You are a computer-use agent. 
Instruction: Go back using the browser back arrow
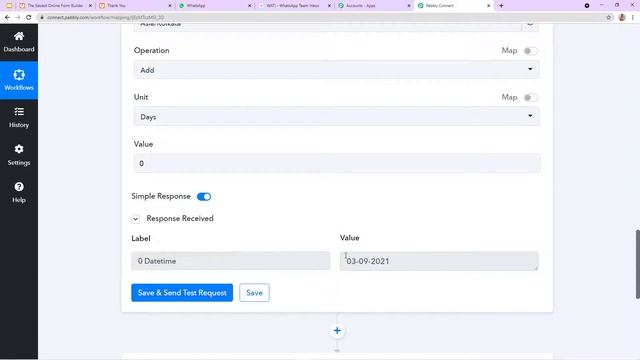click(x=7, y=18)
